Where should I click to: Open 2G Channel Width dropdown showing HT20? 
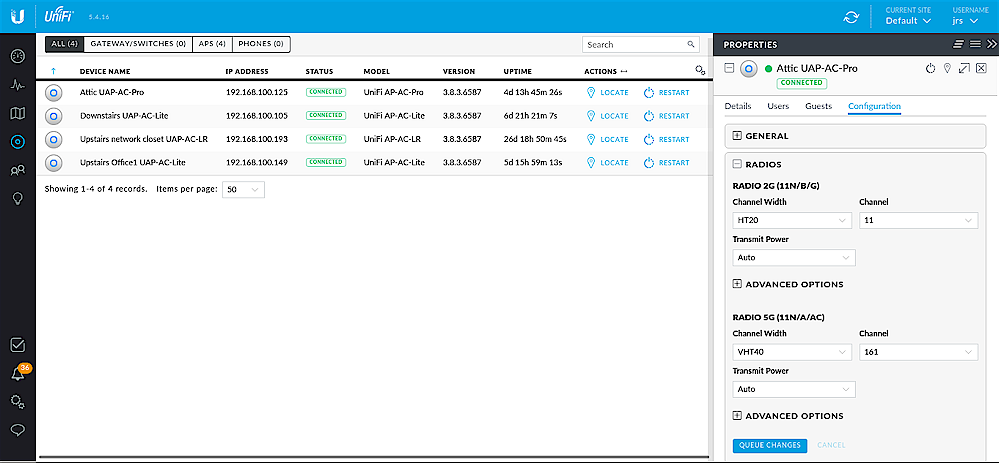(x=792, y=221)
